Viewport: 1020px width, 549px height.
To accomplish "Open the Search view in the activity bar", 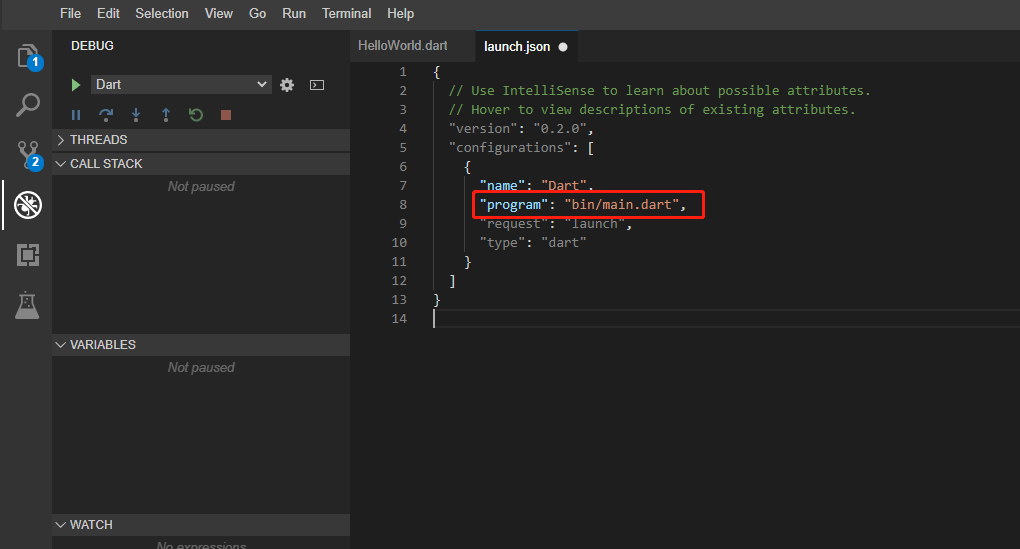I will click(x=28, y=105).
